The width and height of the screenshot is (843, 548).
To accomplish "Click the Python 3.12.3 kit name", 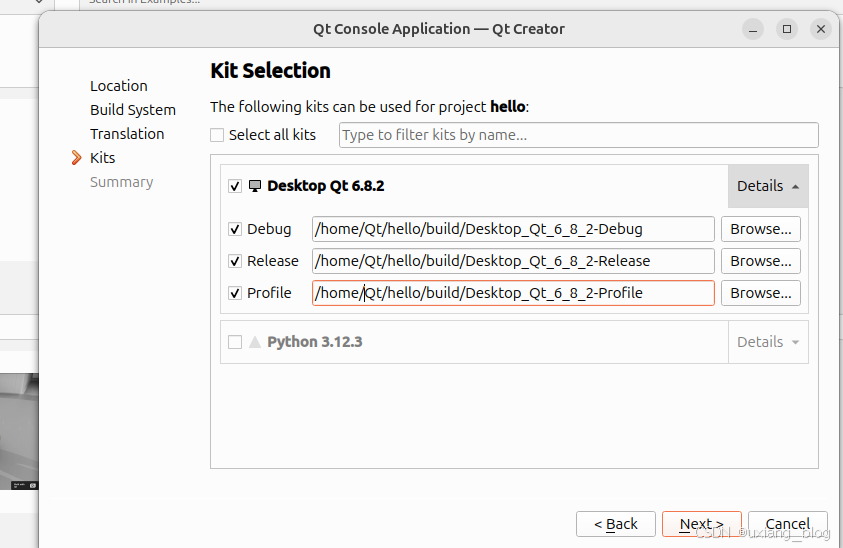I will coord(315,342).
